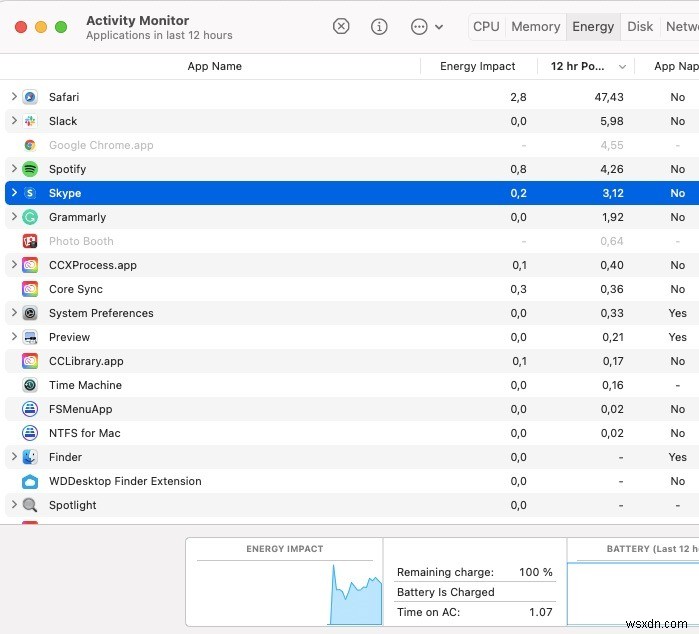This screenshot has height=634, width=699.
Task: Open the Disk tab
Action: pyautogui.click(x=640, y=26)
